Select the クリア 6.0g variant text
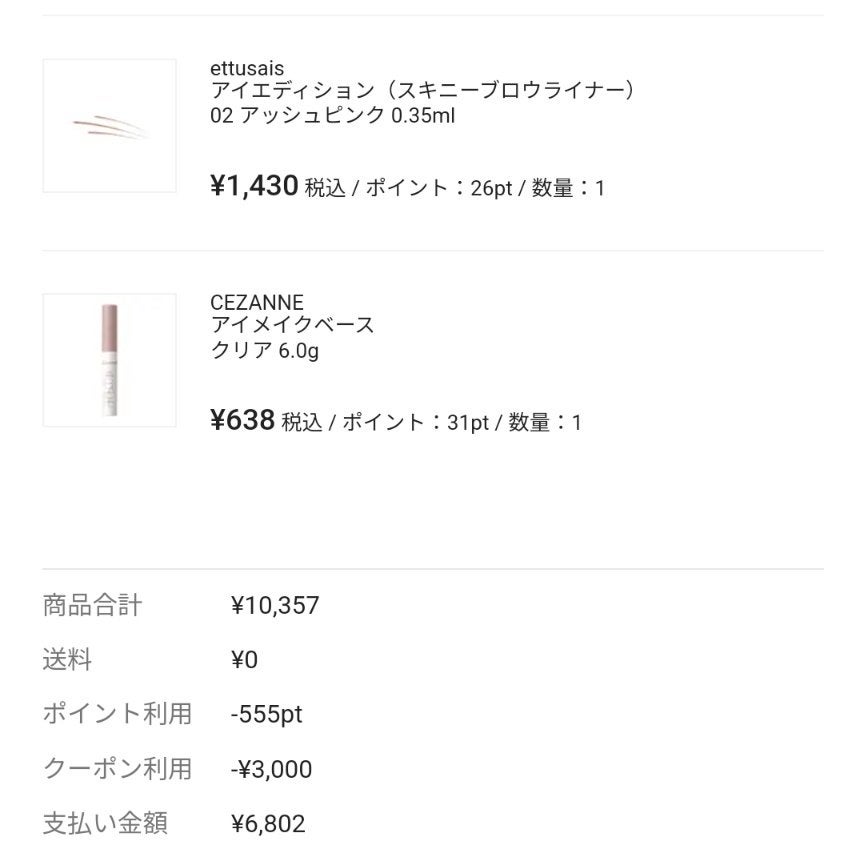The image size is (864, 864). coord(265,350)
